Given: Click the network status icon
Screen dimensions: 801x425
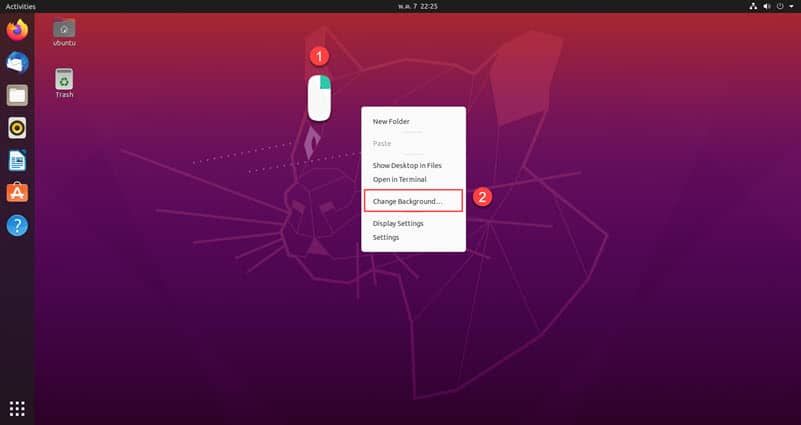Looking at the screenshot, I should tap(753, 6).
